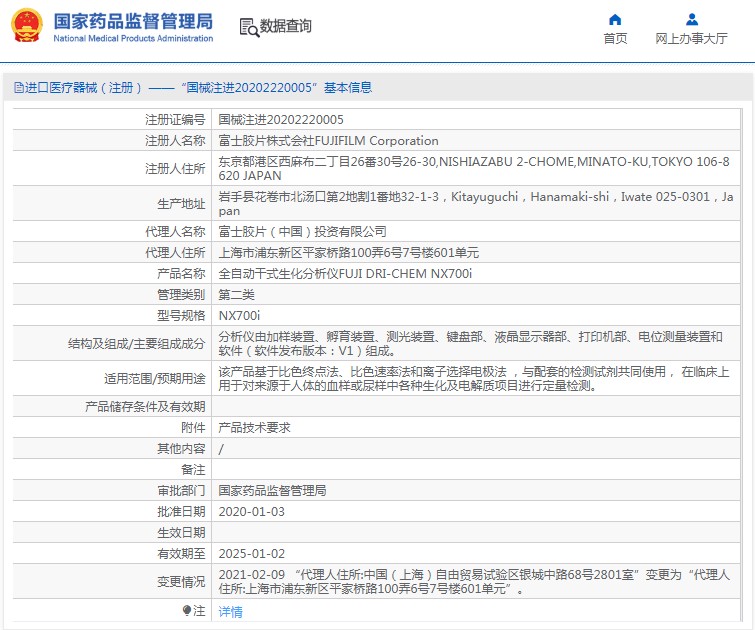Screen dimensions: 755x630
Task: Click the 注册人住所 address value
Action: click(474, 169)
